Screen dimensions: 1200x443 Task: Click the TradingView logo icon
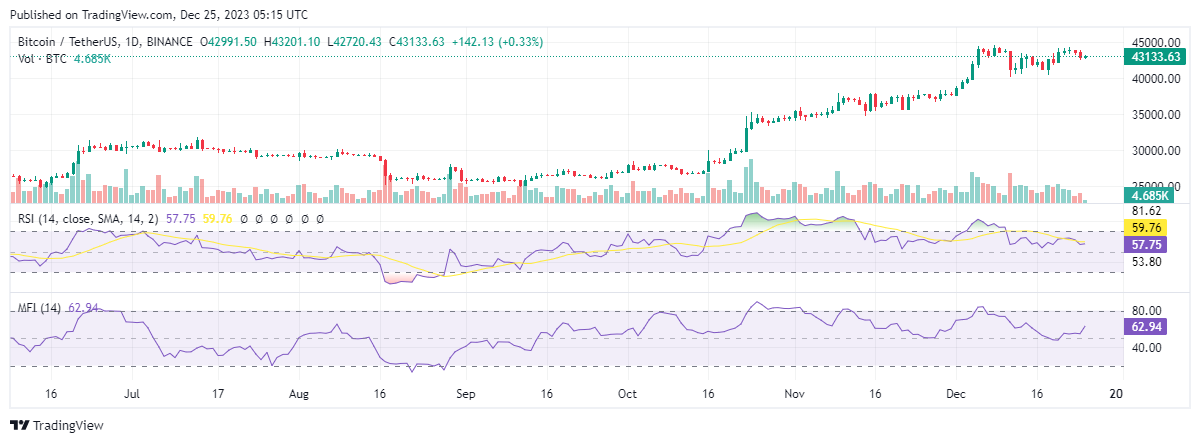click(x=19, y=426)
